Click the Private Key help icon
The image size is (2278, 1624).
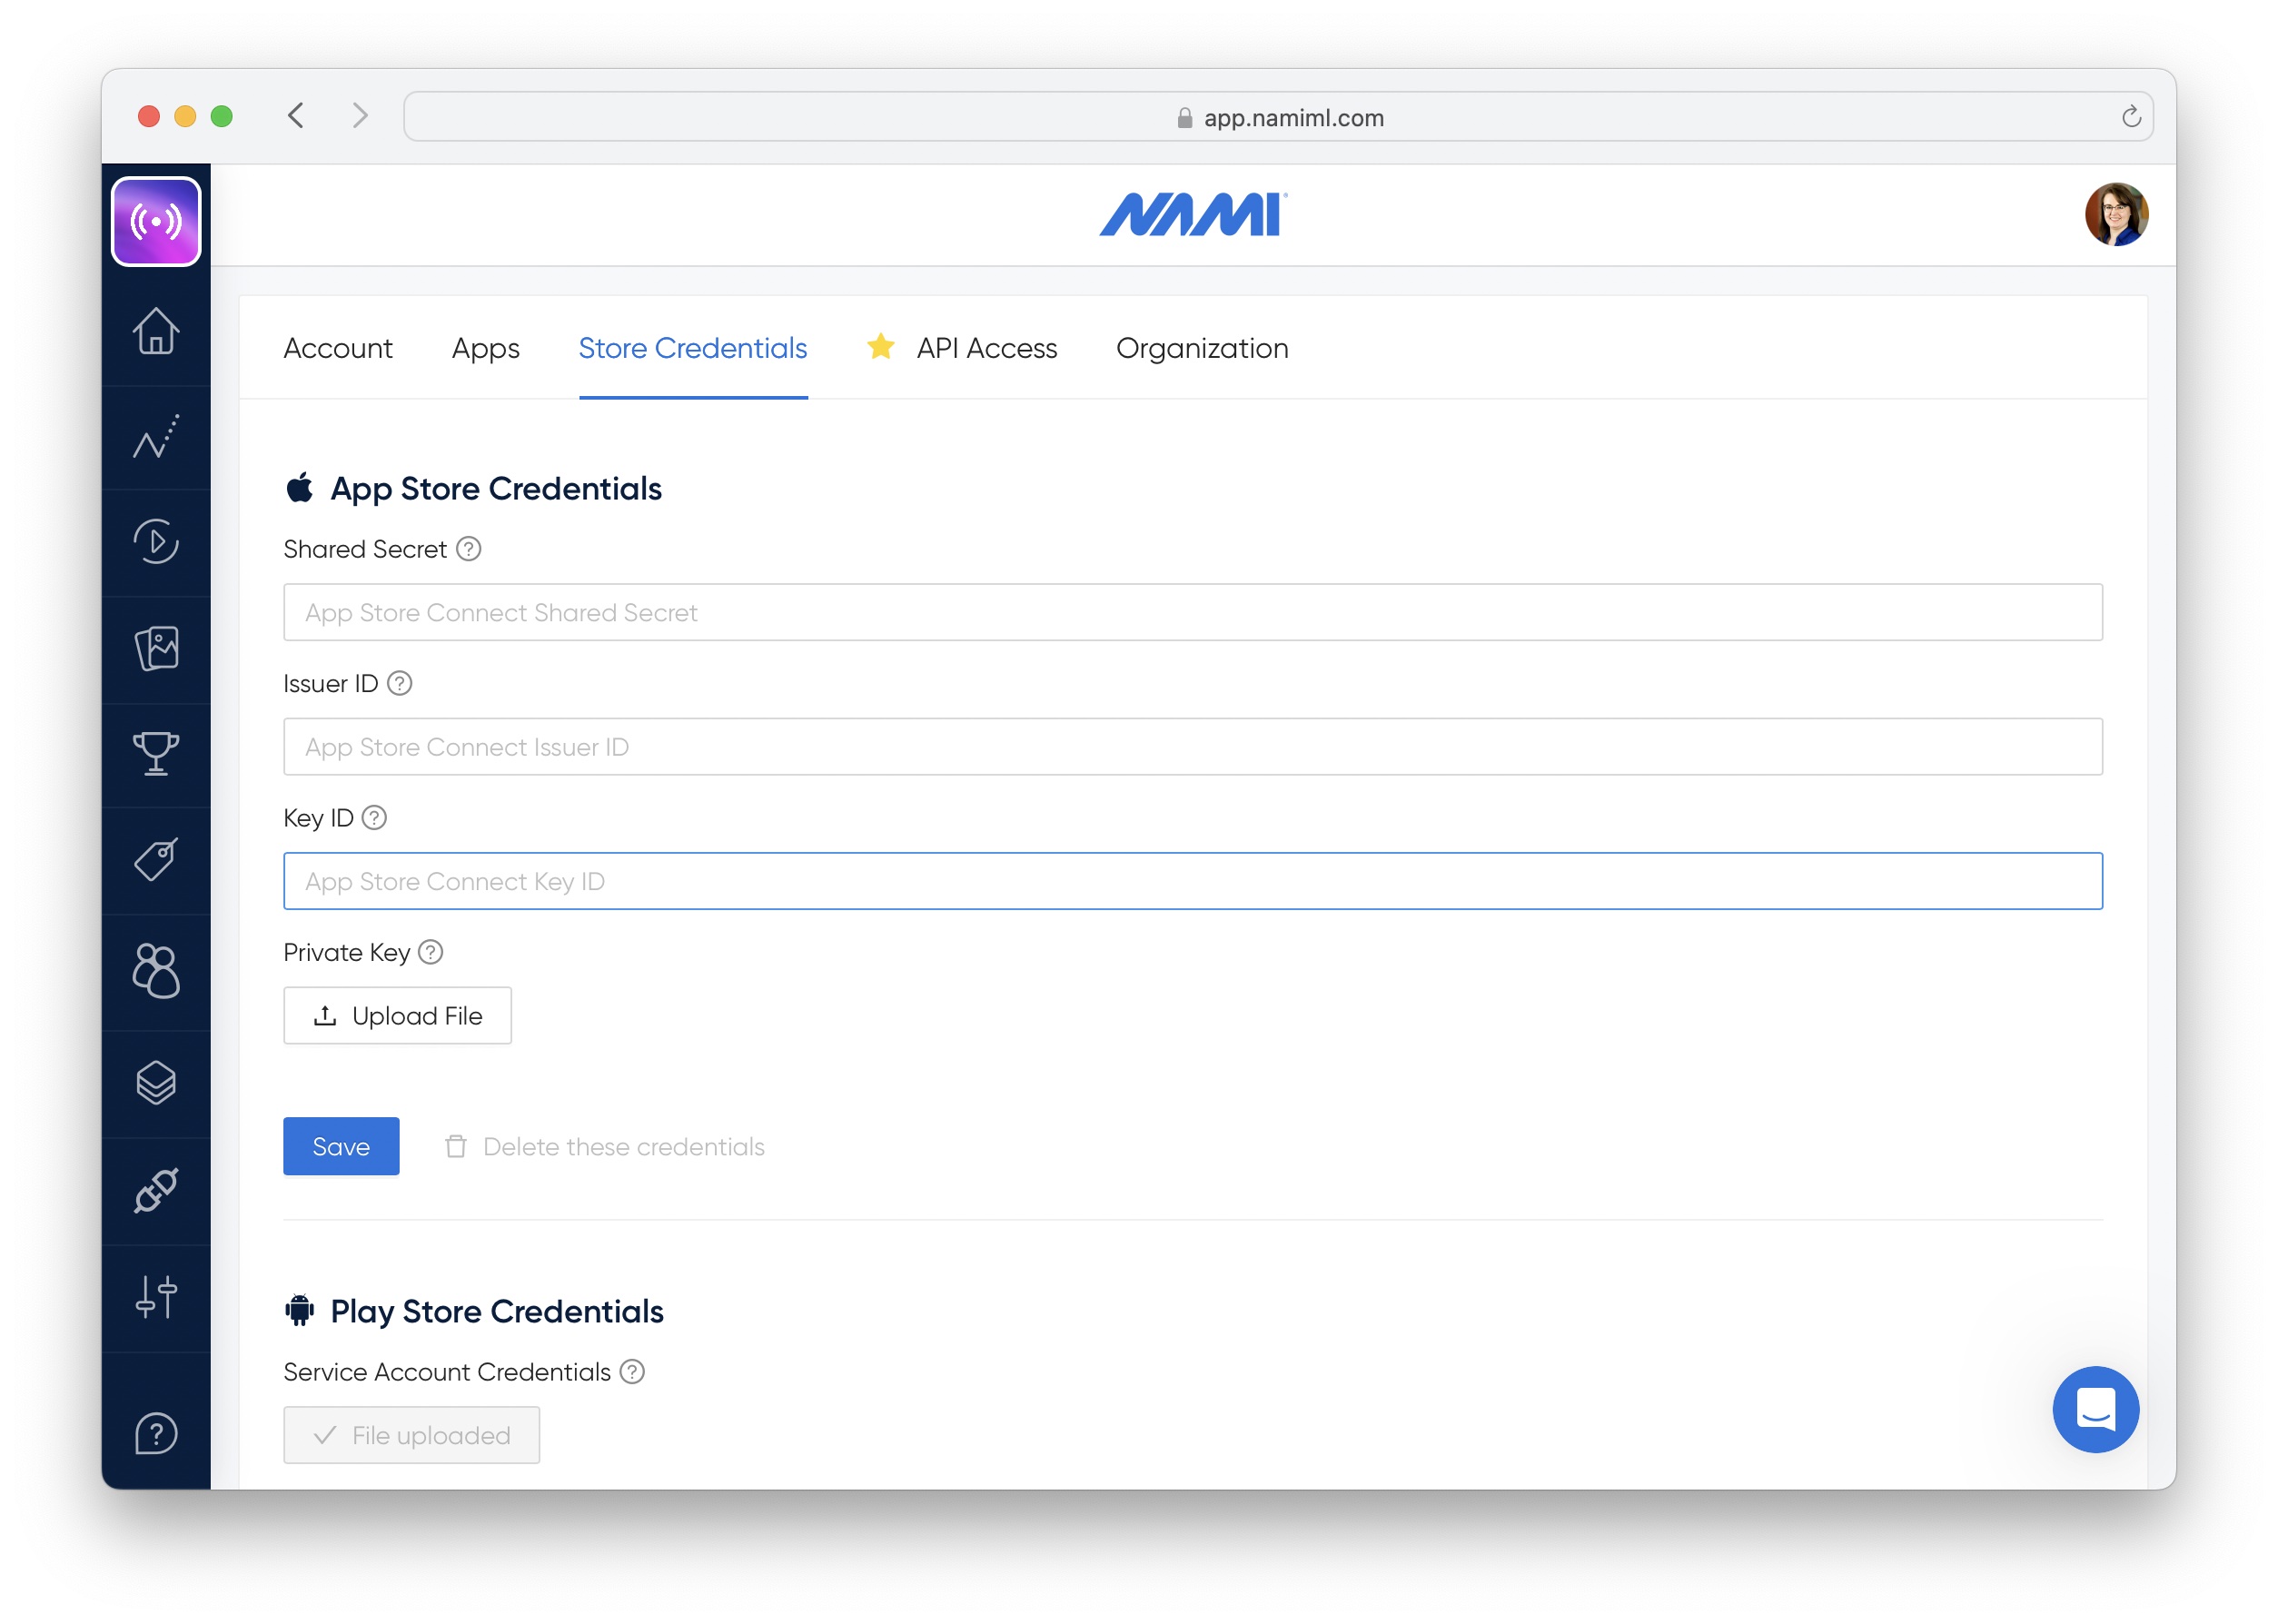(x=431, y=952)
